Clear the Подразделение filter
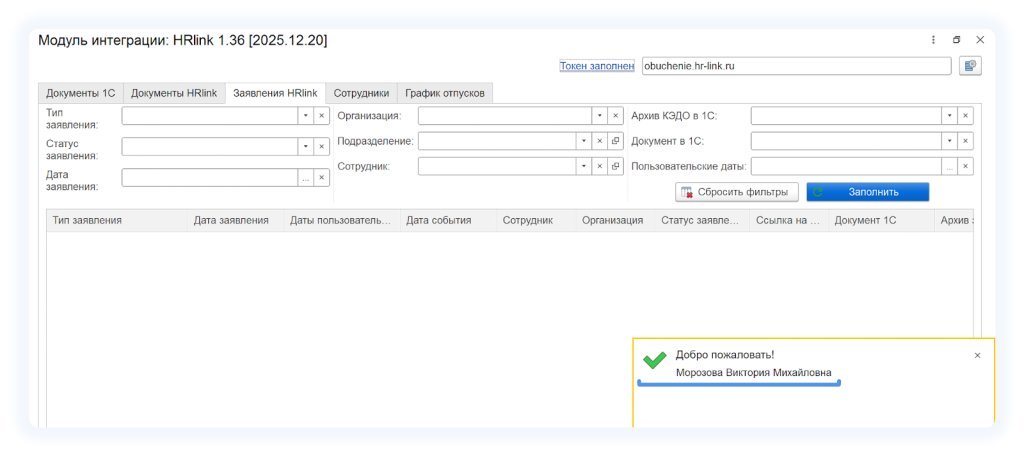The image size is (1024, 456). 600,141
